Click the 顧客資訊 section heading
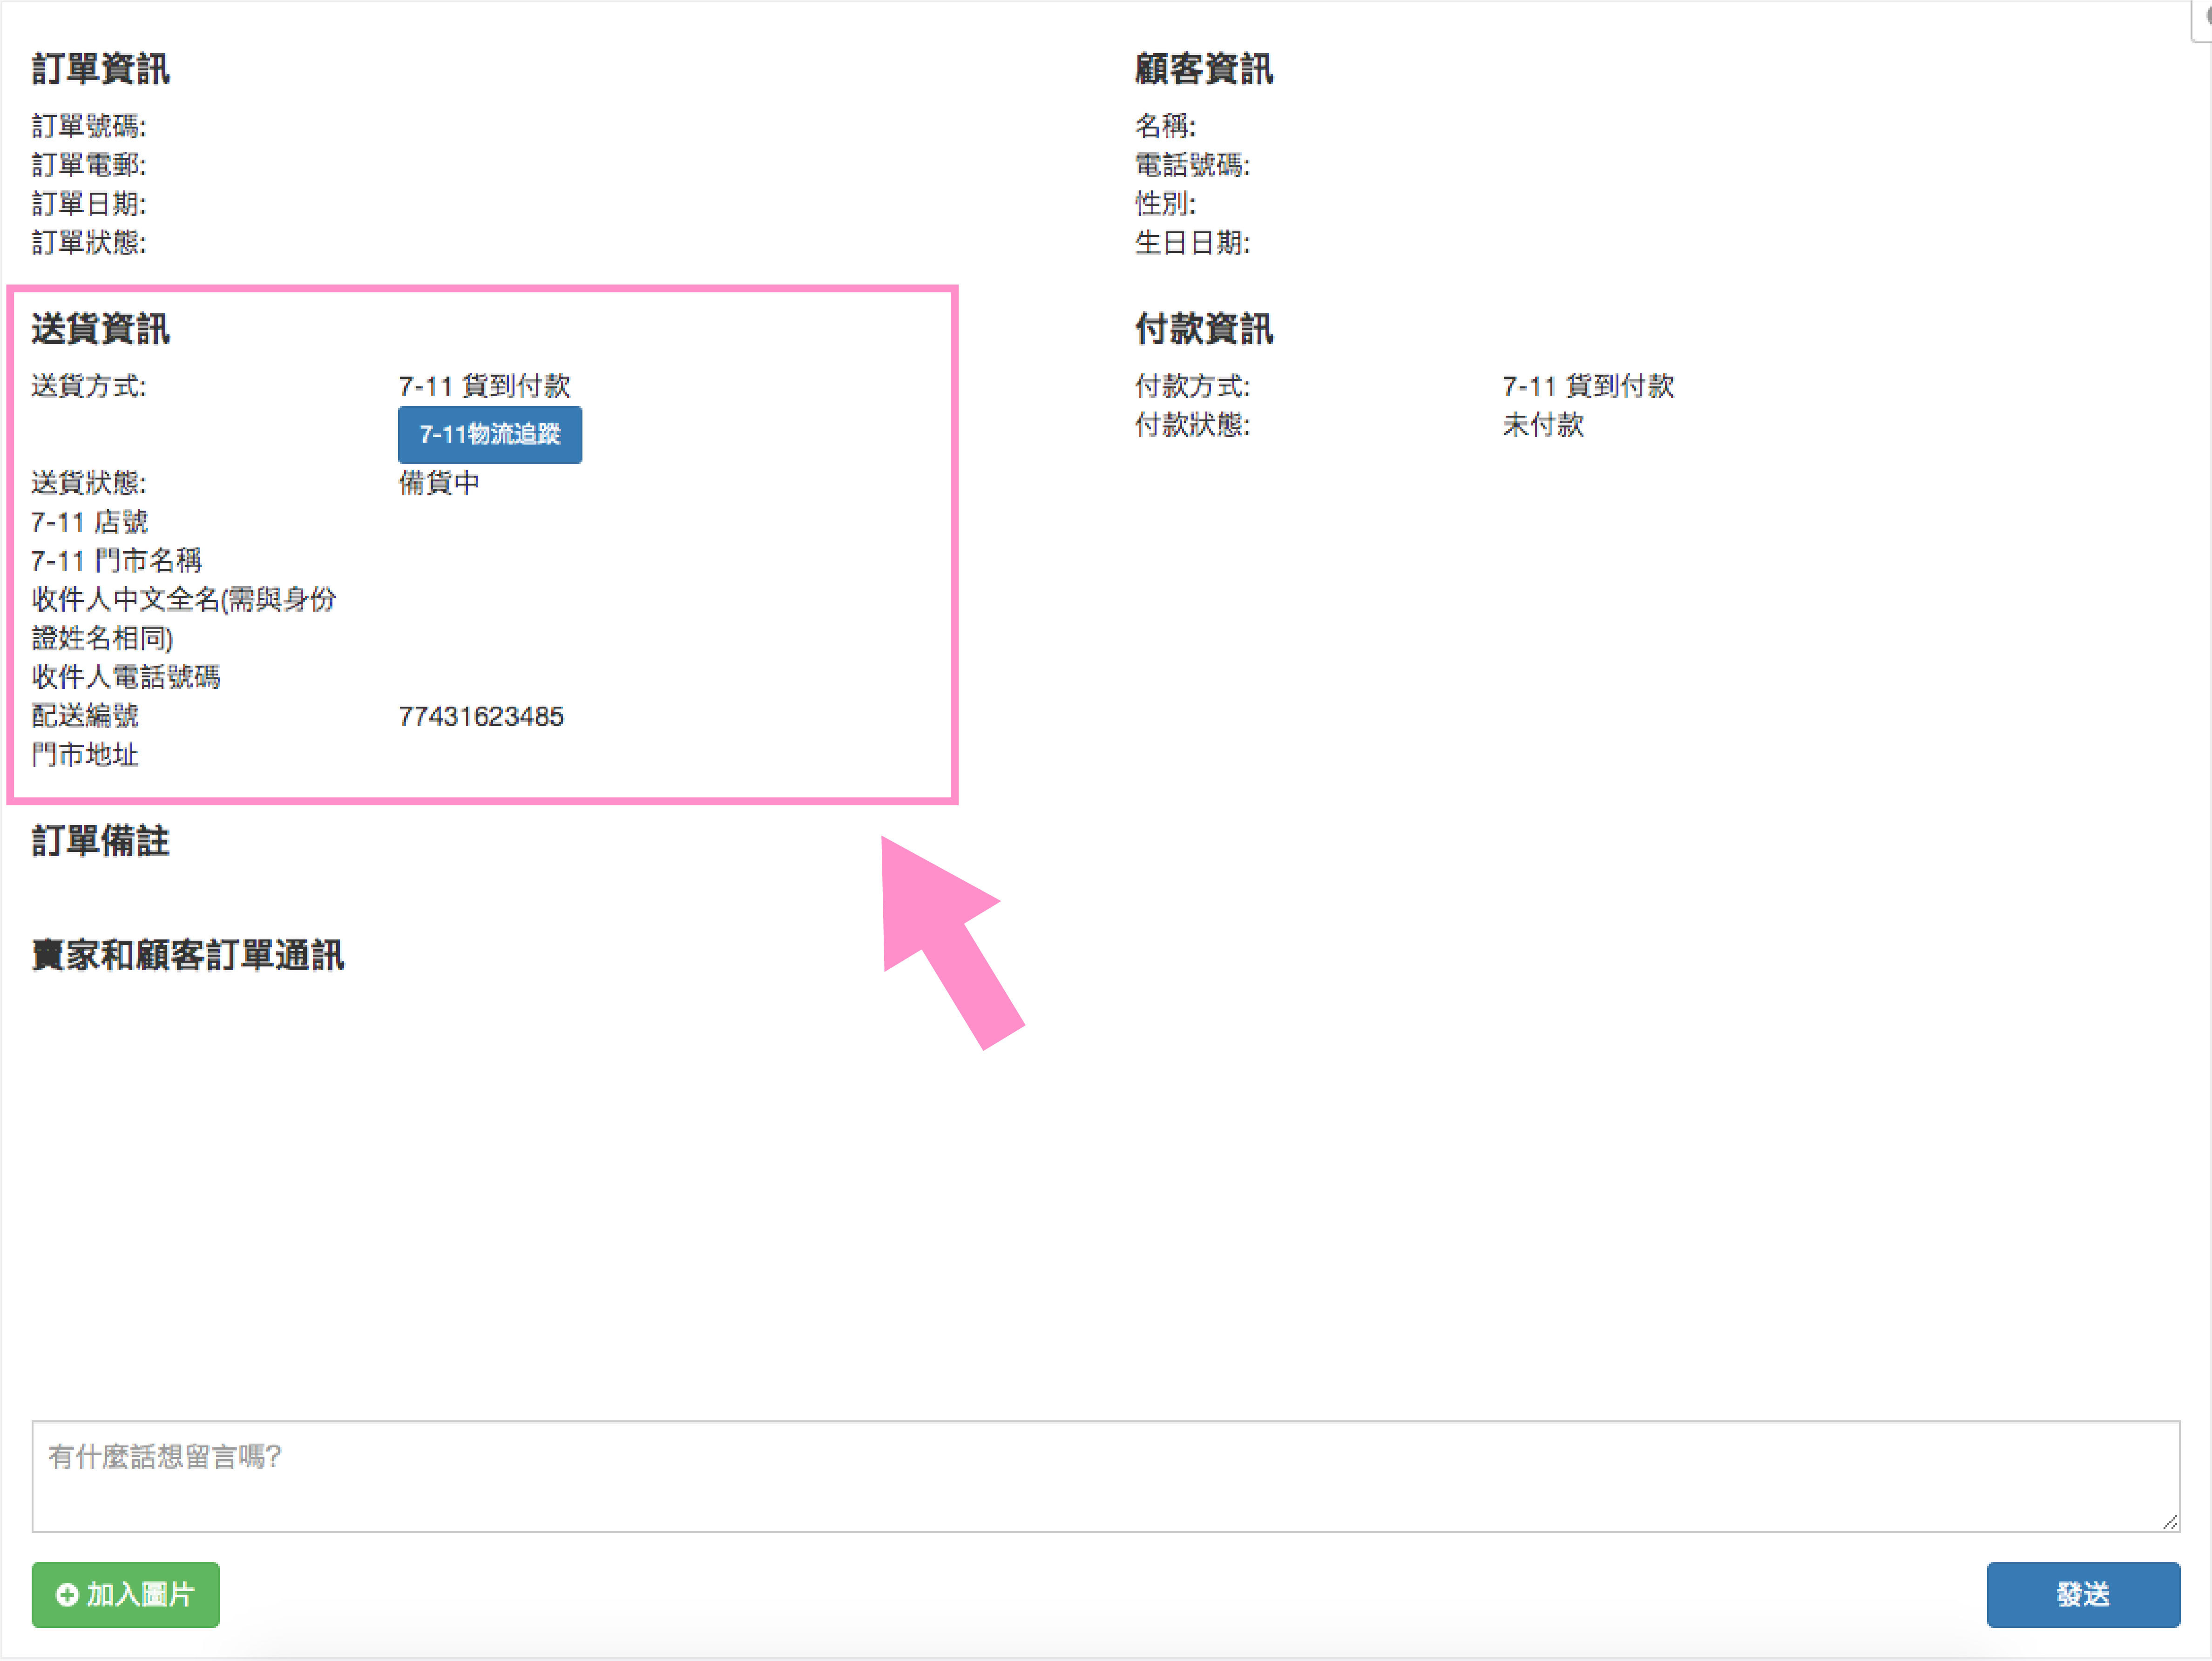 tap(1203, 69)
